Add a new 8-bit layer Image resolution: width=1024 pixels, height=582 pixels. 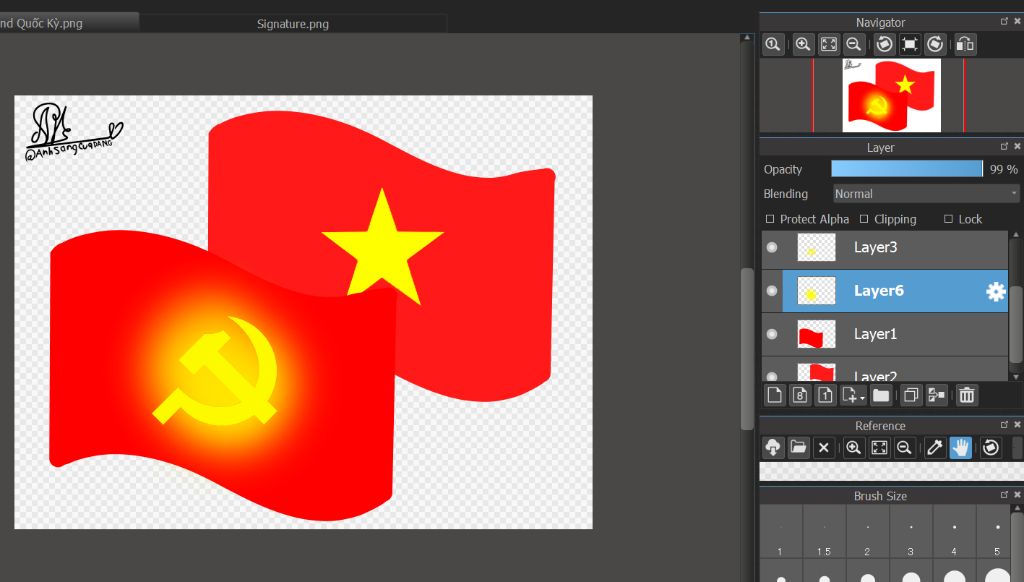tap(800, 395)
